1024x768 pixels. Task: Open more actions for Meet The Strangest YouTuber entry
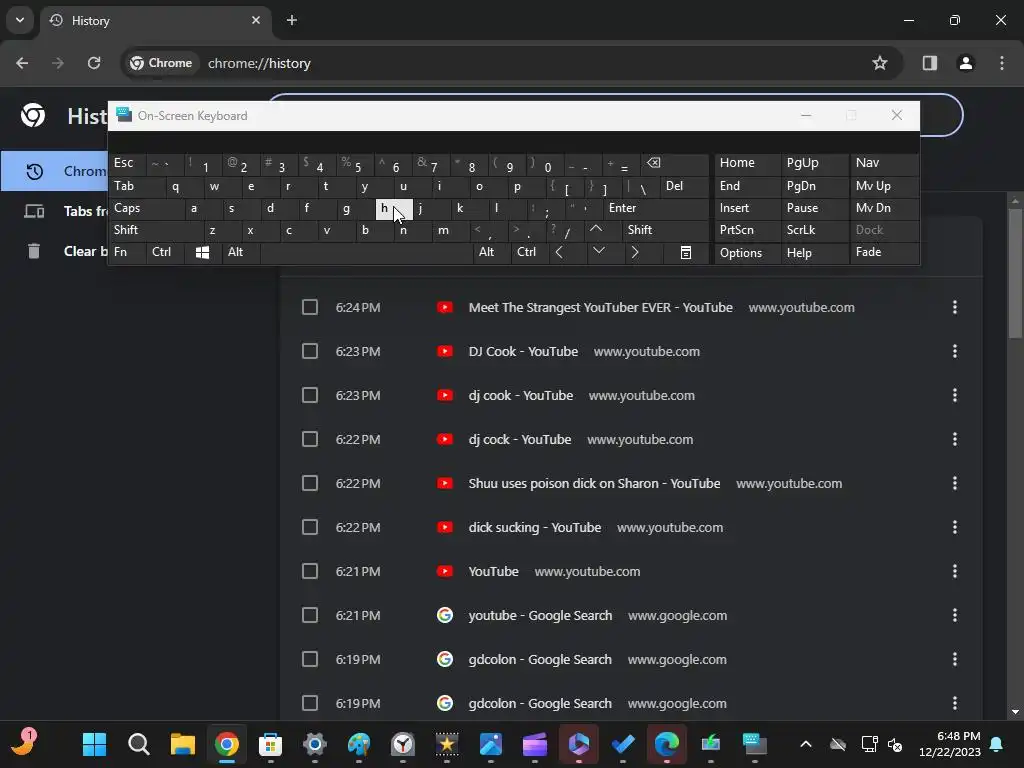pyautogui.click(x=955, y=307)
